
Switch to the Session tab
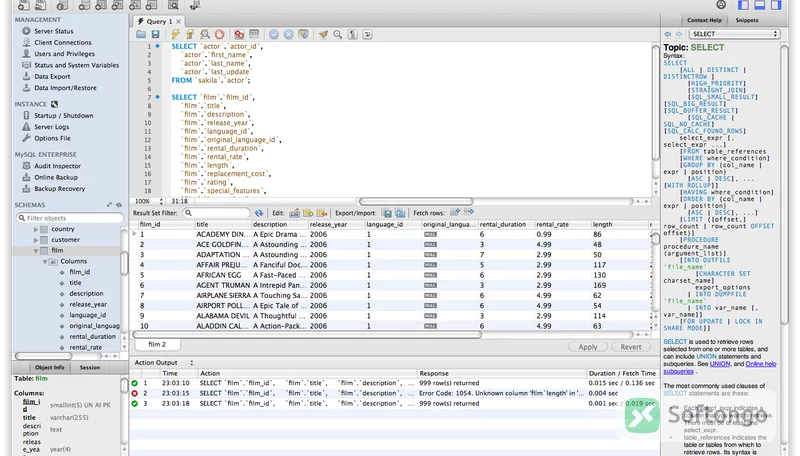[x=90, y=367]
